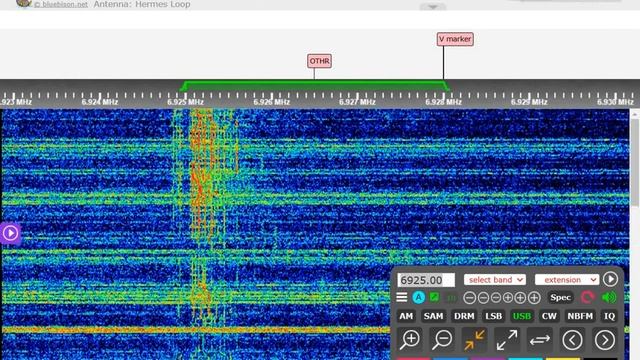Click the green passband bar on frequency scale

pyautogui.click(x=315, y=85)
